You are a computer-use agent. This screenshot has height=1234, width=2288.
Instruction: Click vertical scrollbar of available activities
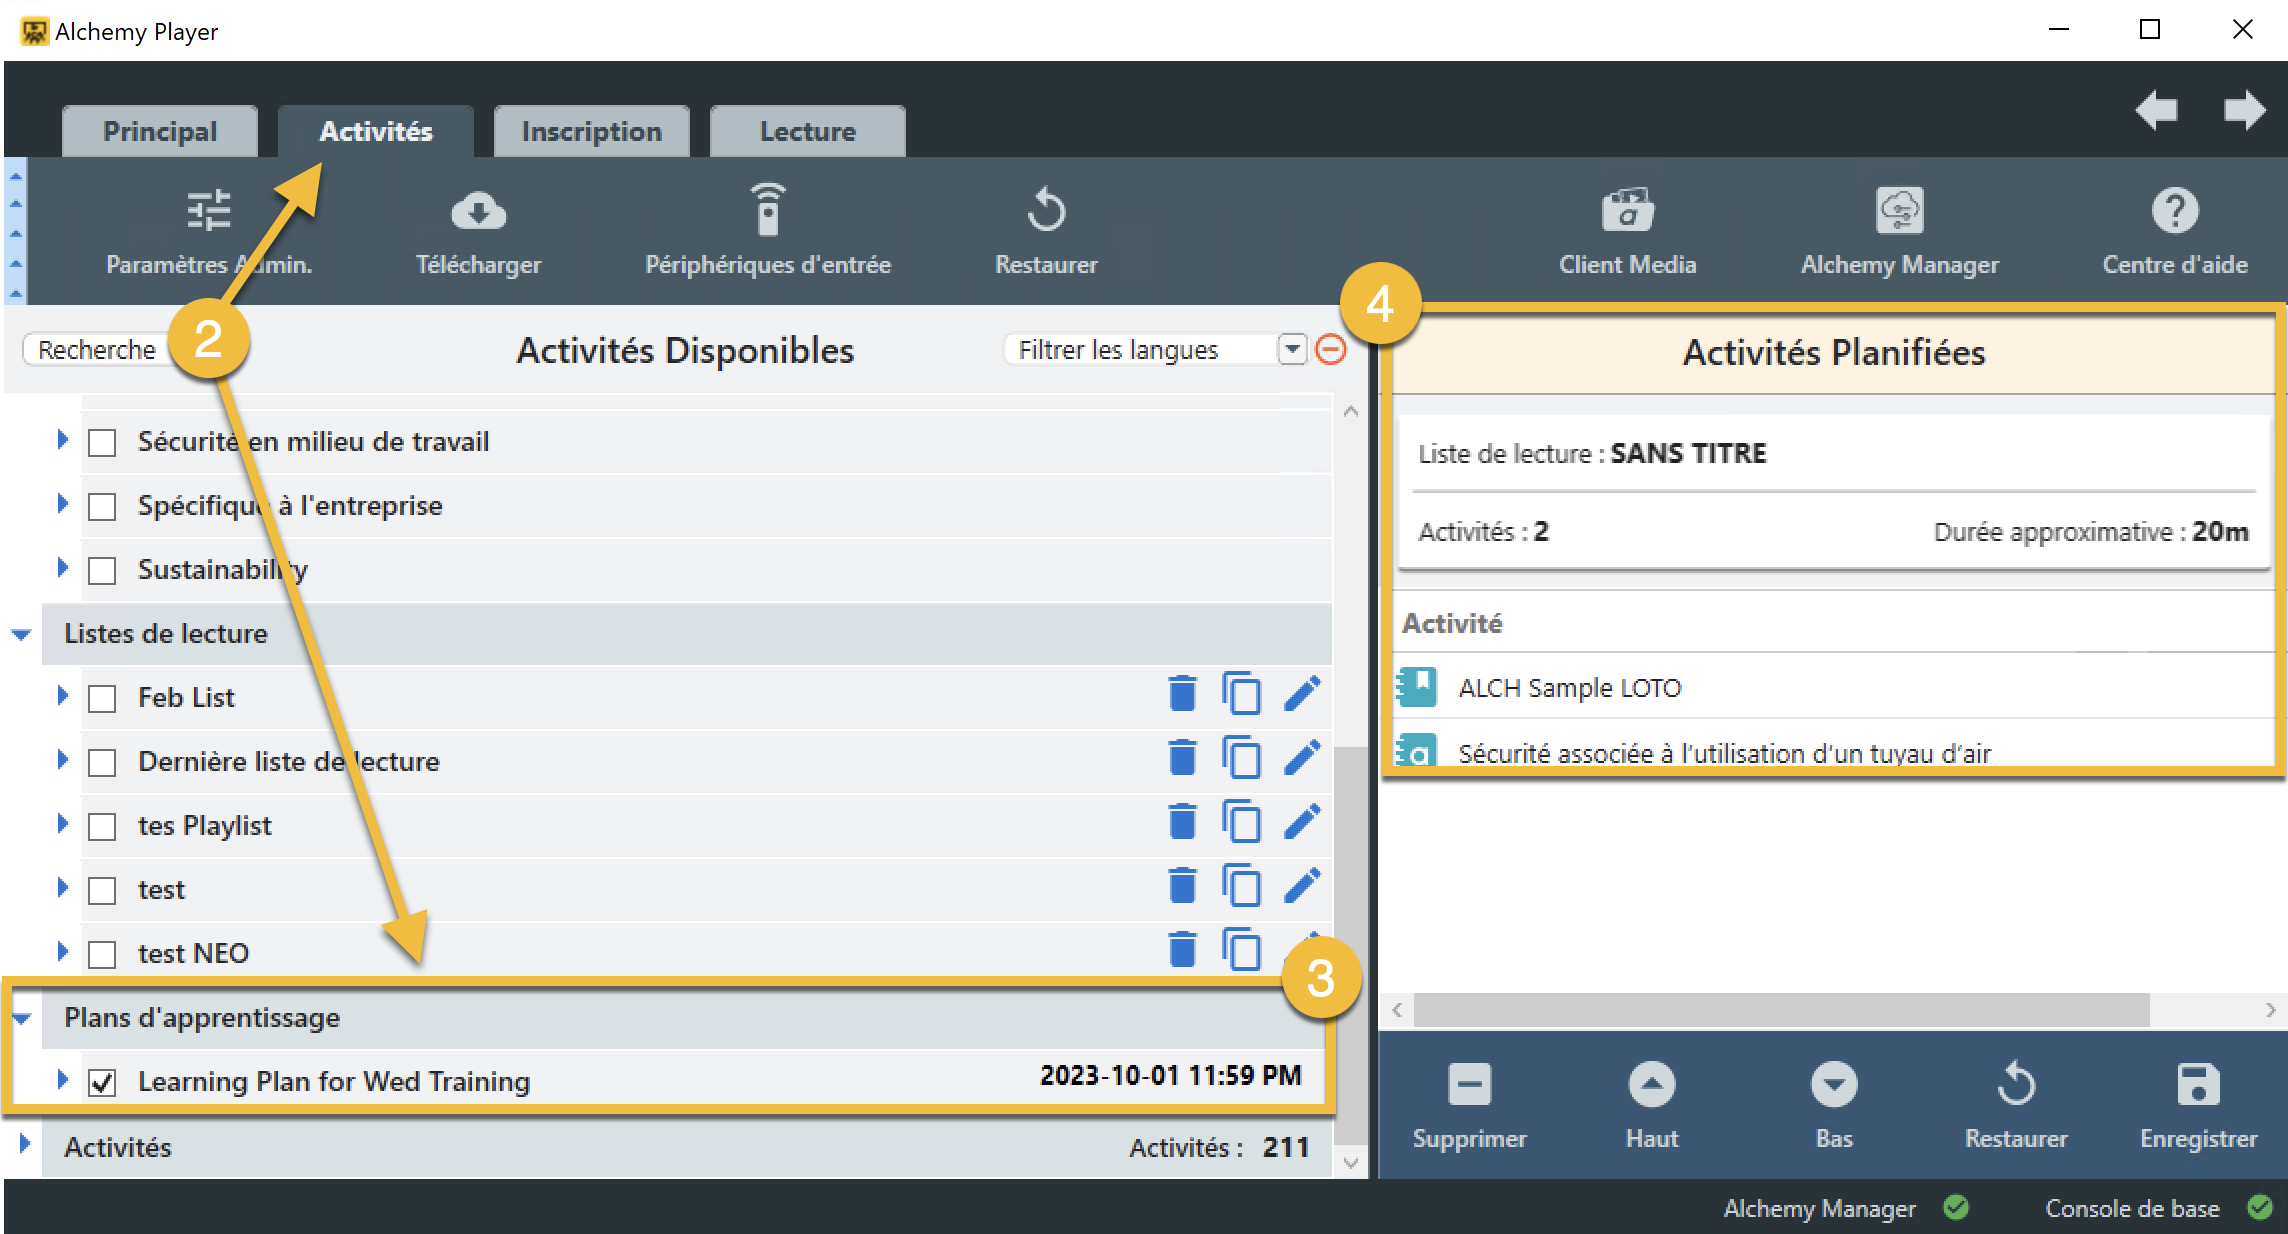(x=1351, y=944)
